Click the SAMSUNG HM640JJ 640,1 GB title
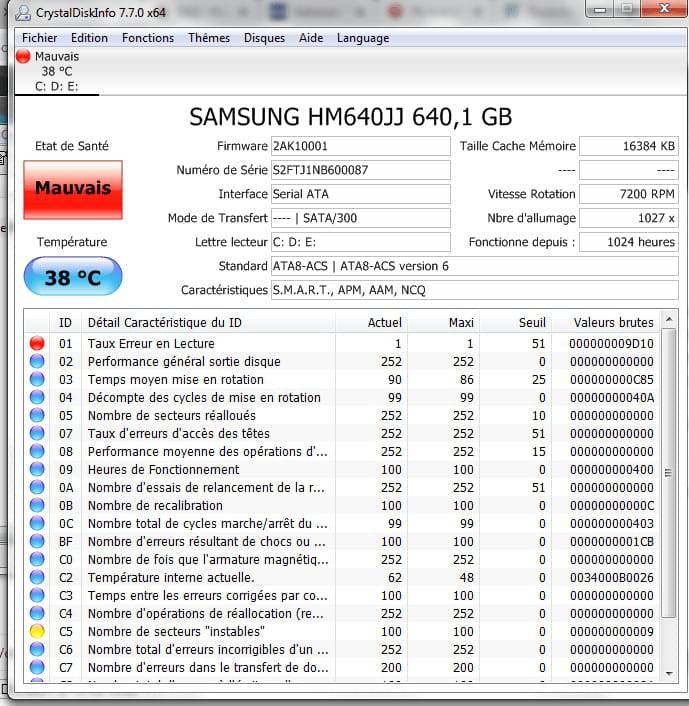Image resolution: width=689 pixels, height=706 pixels. [350, 117]
